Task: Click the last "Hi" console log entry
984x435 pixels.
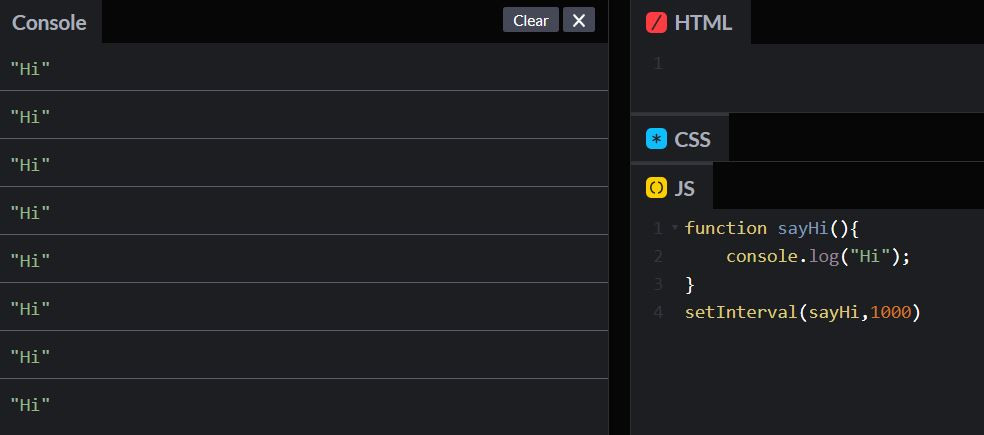Action: pyautogui.click(x=30, y=404)
